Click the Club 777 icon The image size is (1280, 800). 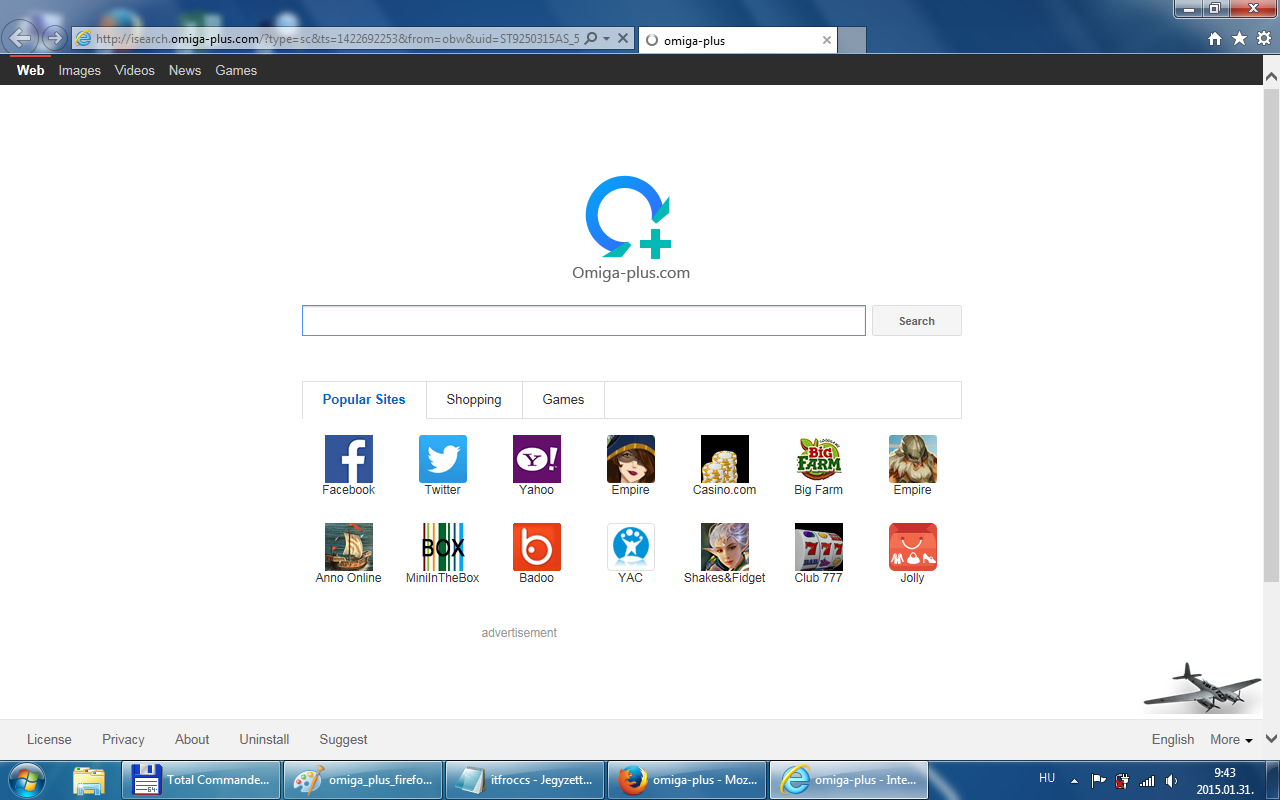pyautogui.click(x=818, y=547)
